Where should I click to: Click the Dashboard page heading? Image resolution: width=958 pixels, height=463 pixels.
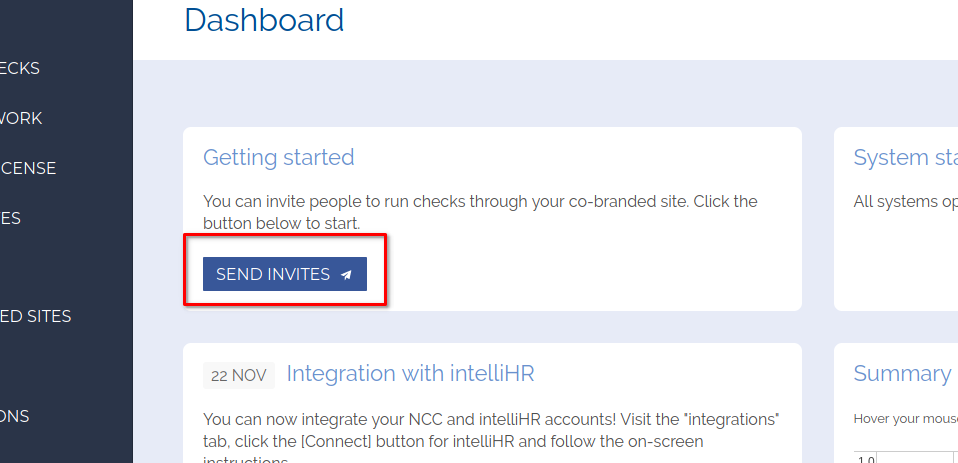tap(264, 20)
